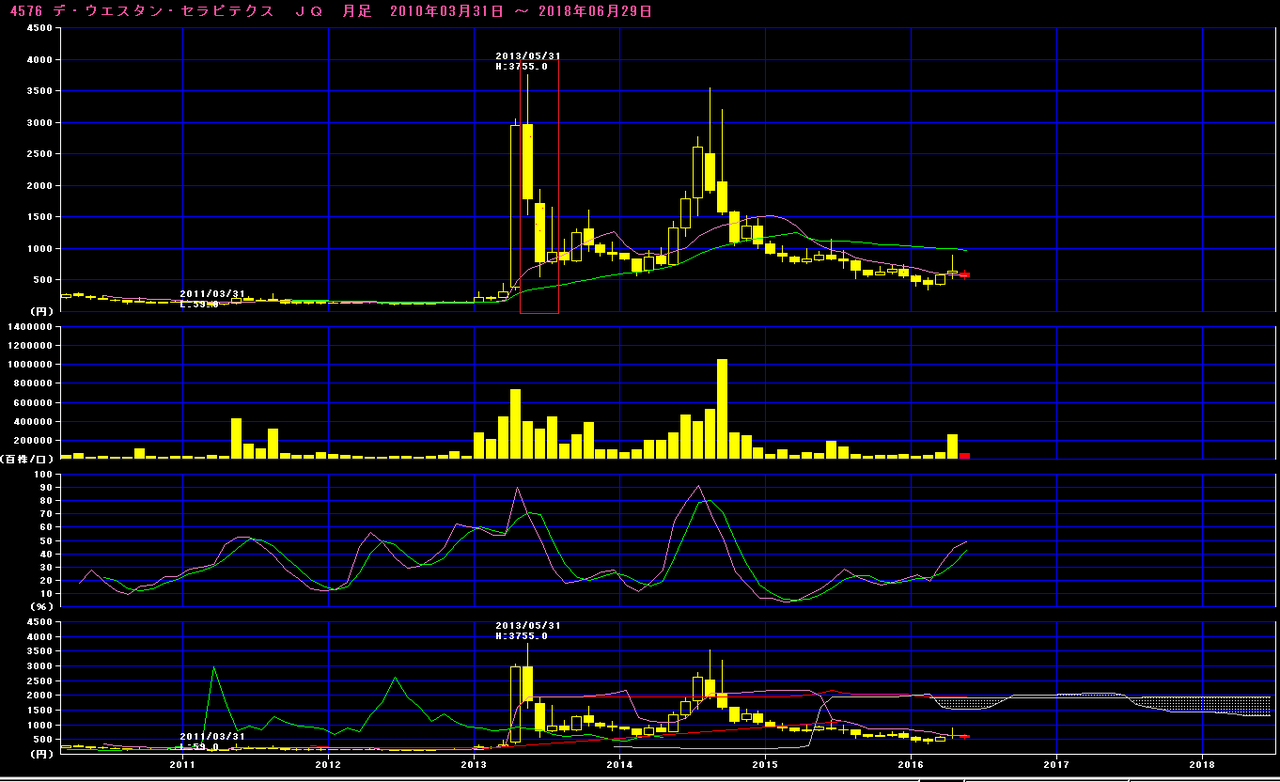Image resolution: width=1280 pixels, height=782 pixels.
Task: Click the red latest-month volume bar
Action: point(965,455)
